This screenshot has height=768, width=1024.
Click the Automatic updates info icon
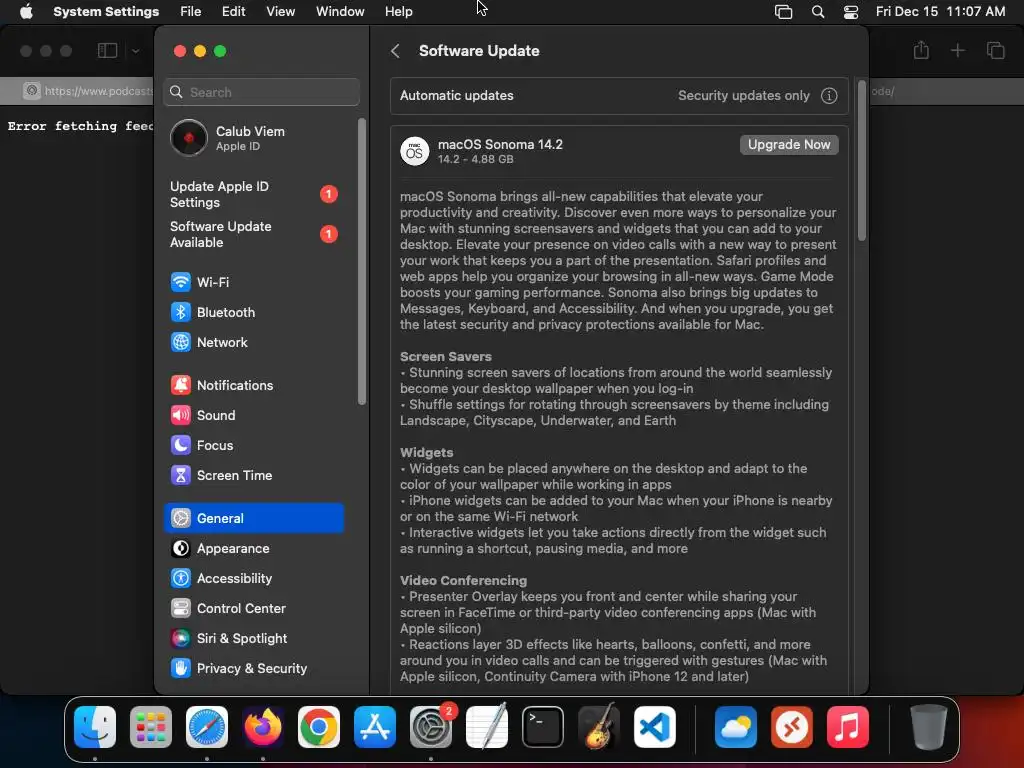pos(829,96)
